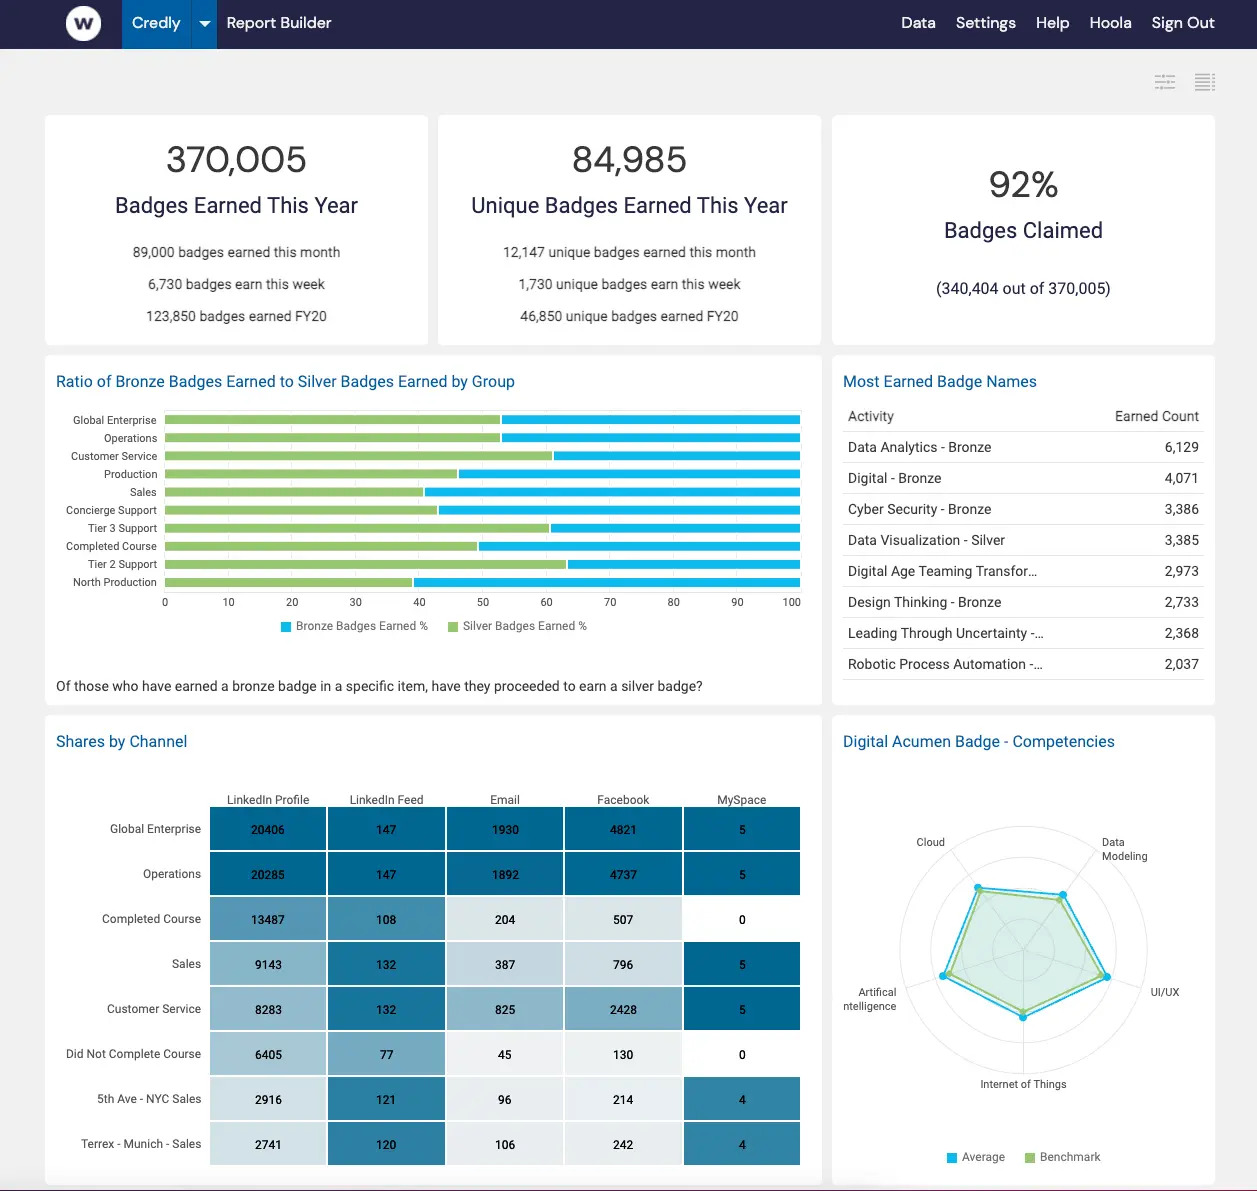Click the 370,005 badges earned figure
1257x1191 pixels.
click(236, 160)
